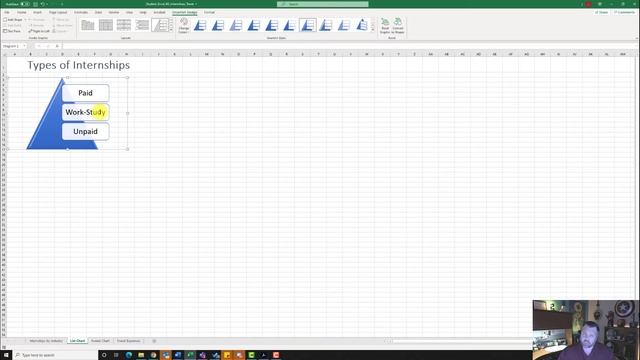Toggle the Text Pane button

click(12, 31)
